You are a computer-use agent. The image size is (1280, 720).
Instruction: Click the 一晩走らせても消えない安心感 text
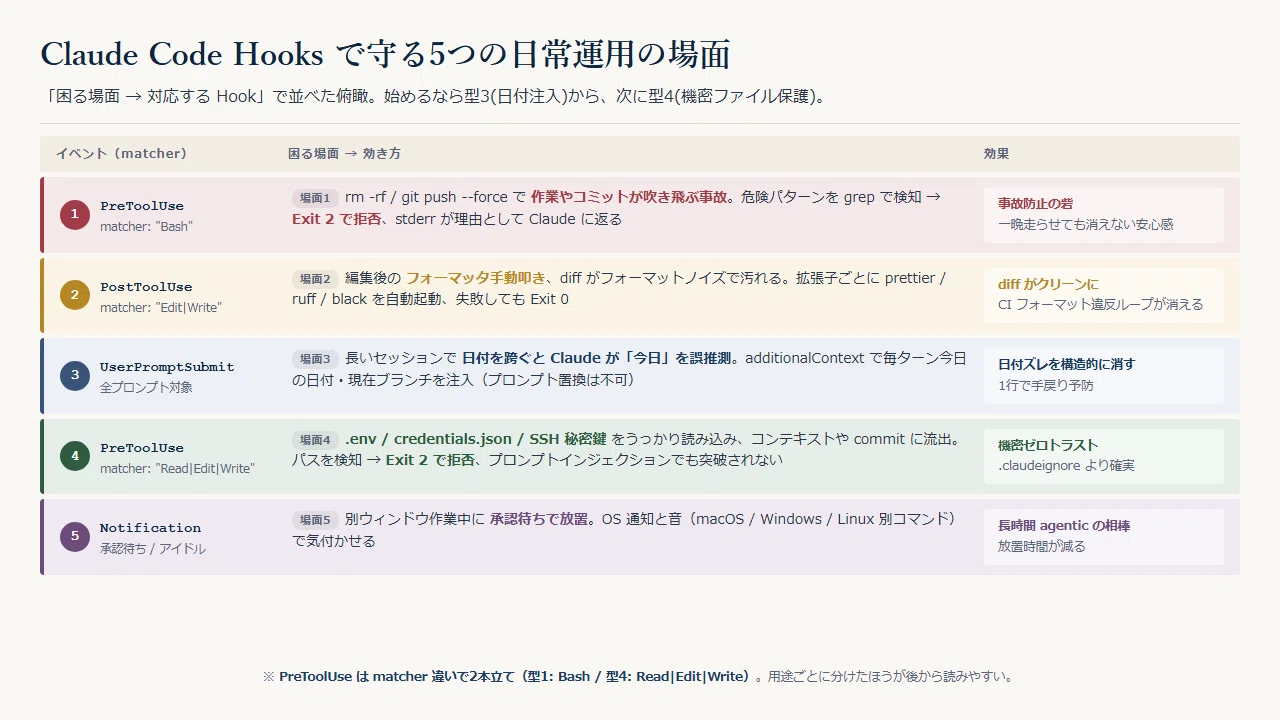coord(1086,225)
